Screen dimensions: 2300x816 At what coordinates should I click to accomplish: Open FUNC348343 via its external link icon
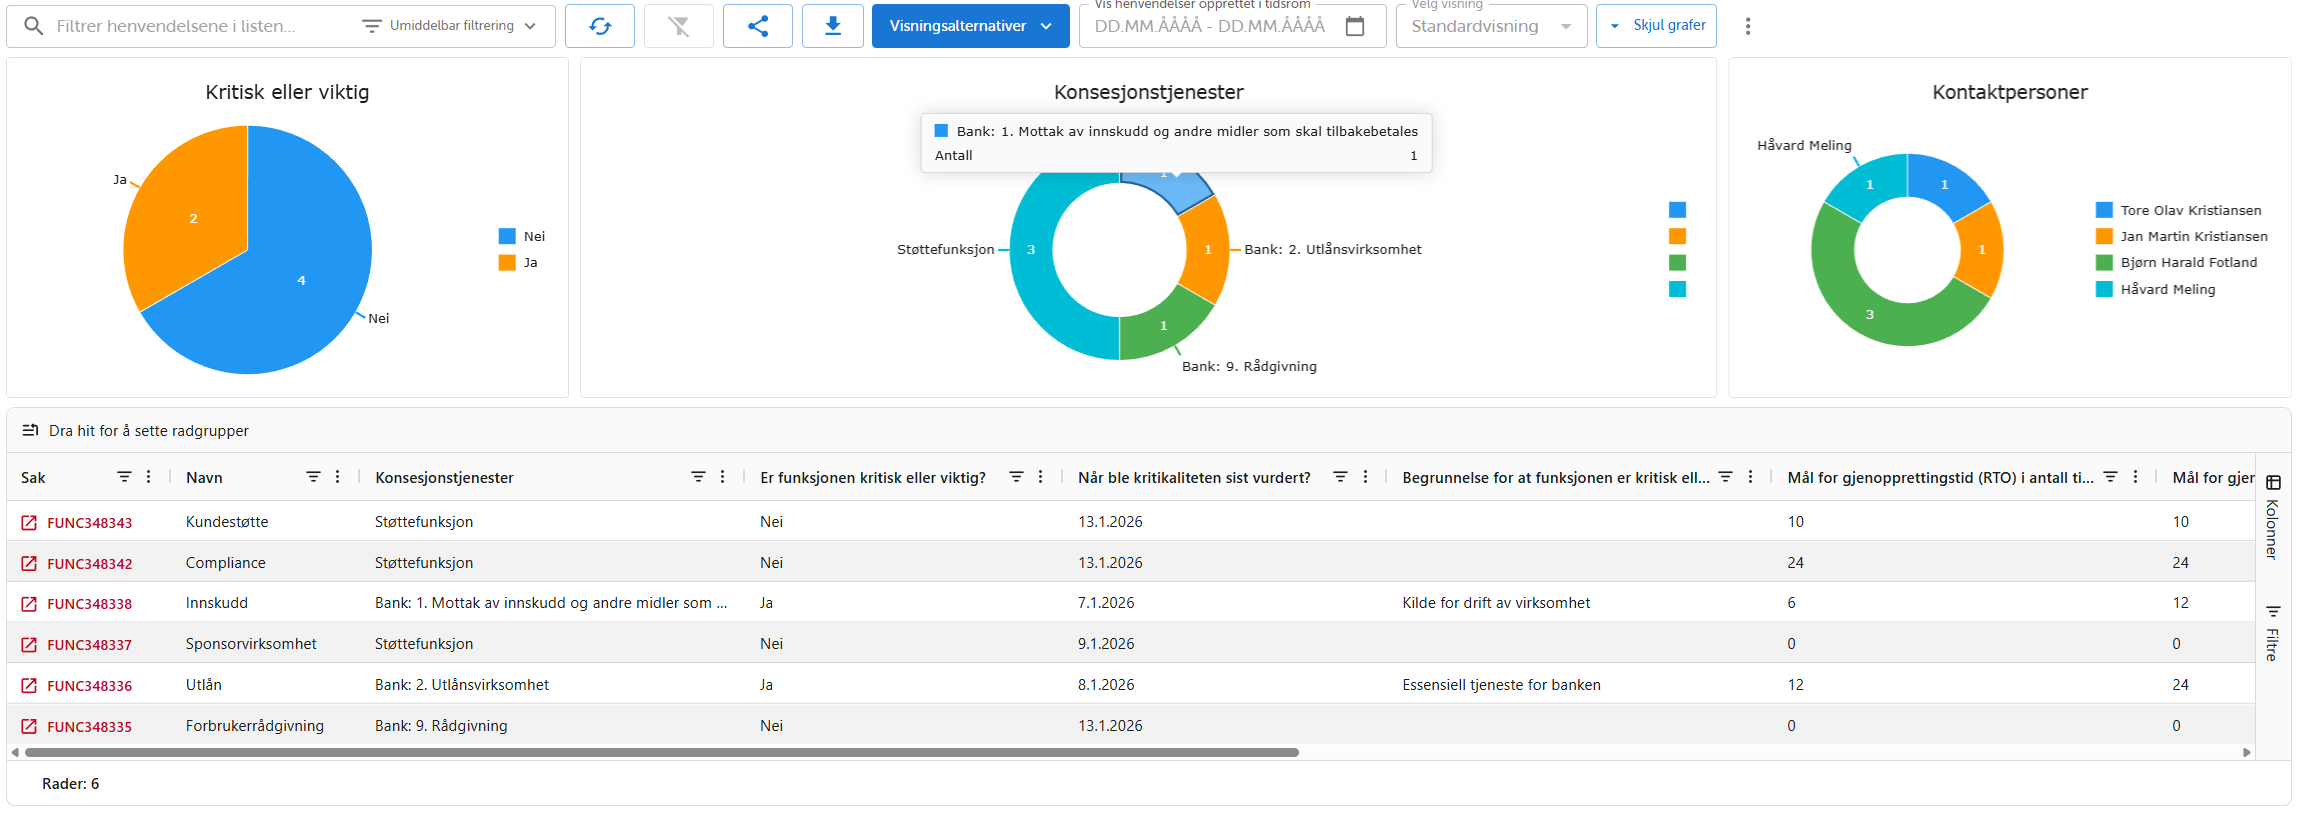[29, 523]
